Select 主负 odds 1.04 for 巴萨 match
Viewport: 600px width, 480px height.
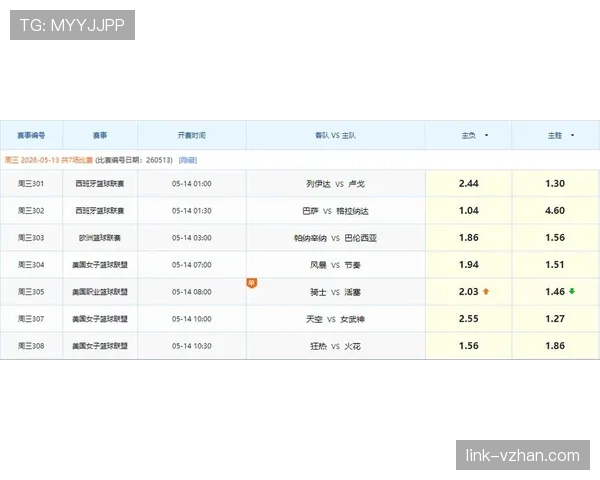(469, 211)
